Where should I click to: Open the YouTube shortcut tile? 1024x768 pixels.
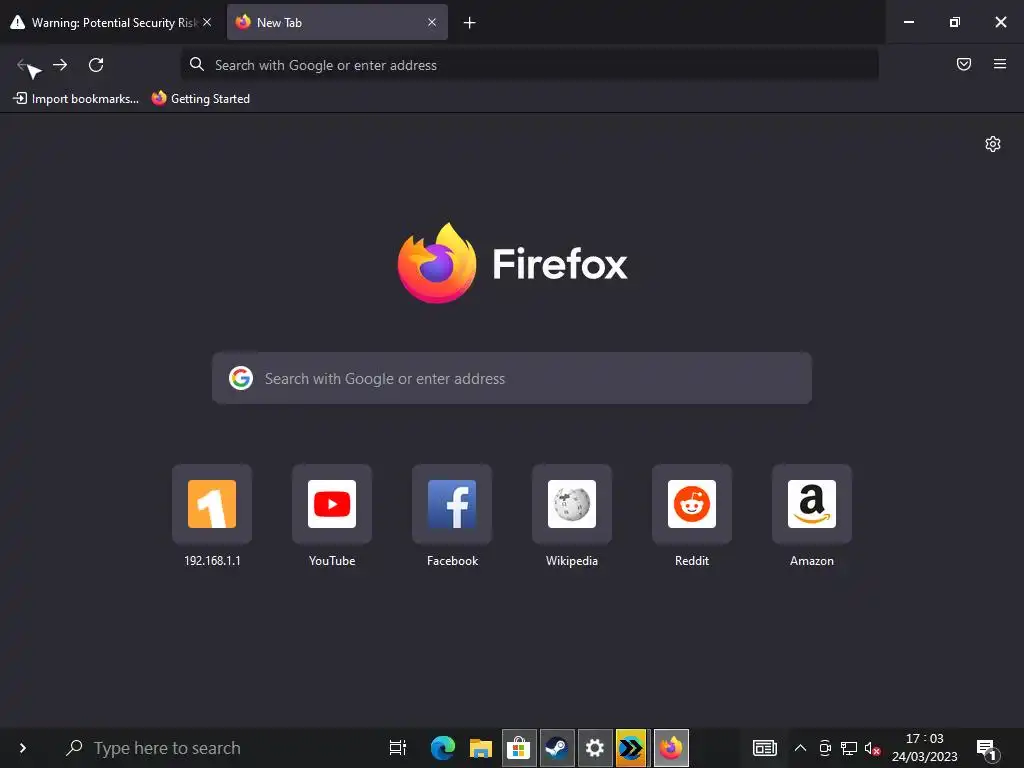click(x=332, y=504)
